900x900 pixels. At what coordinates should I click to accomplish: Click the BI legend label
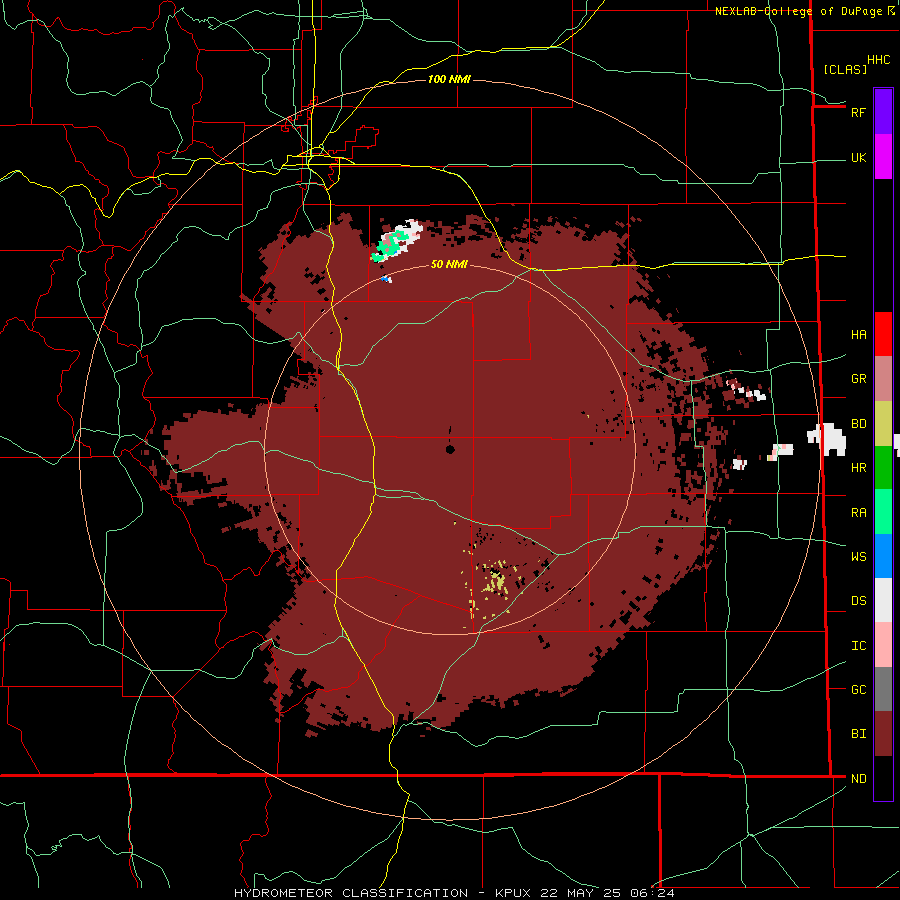pos(858,734)
